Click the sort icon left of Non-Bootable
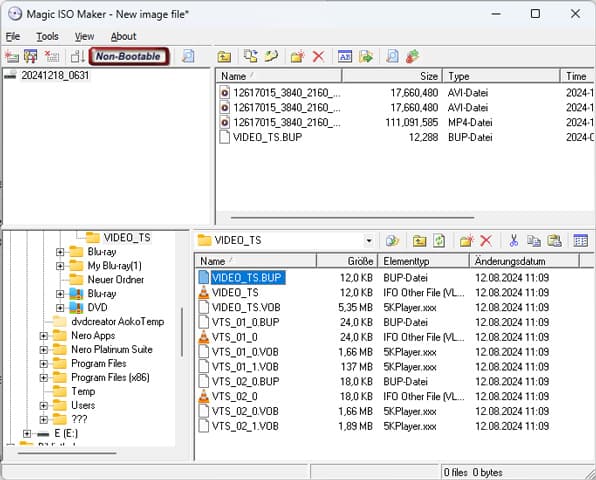Viewport: 596px width, 480px height. coord(78,57)
